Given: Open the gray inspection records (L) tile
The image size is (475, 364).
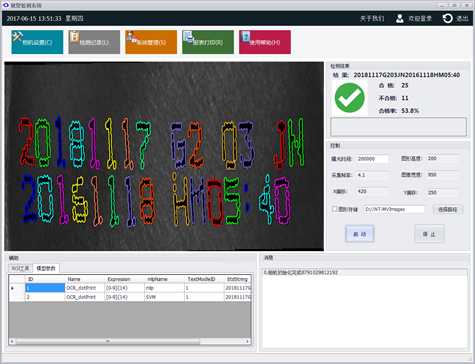Looking at the screenshot, I should pyautogui.click(x=94, y=42).
